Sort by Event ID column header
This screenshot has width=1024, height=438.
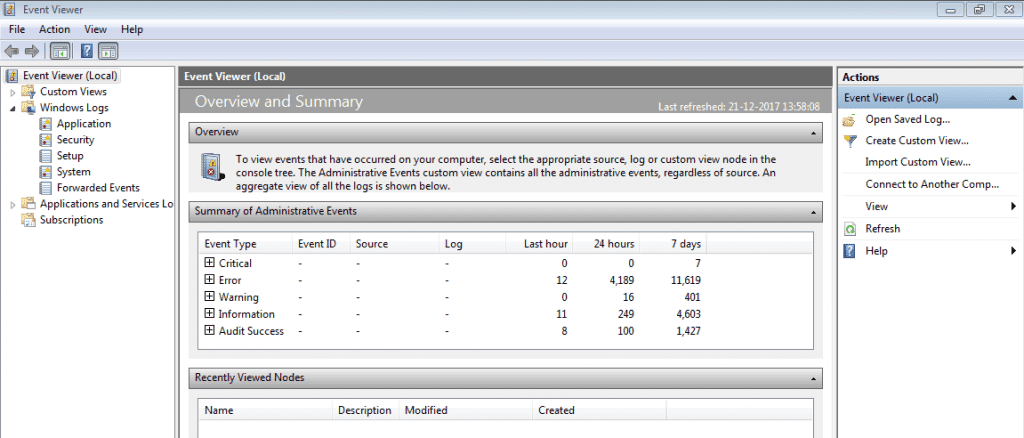click(x=316, y=244)
